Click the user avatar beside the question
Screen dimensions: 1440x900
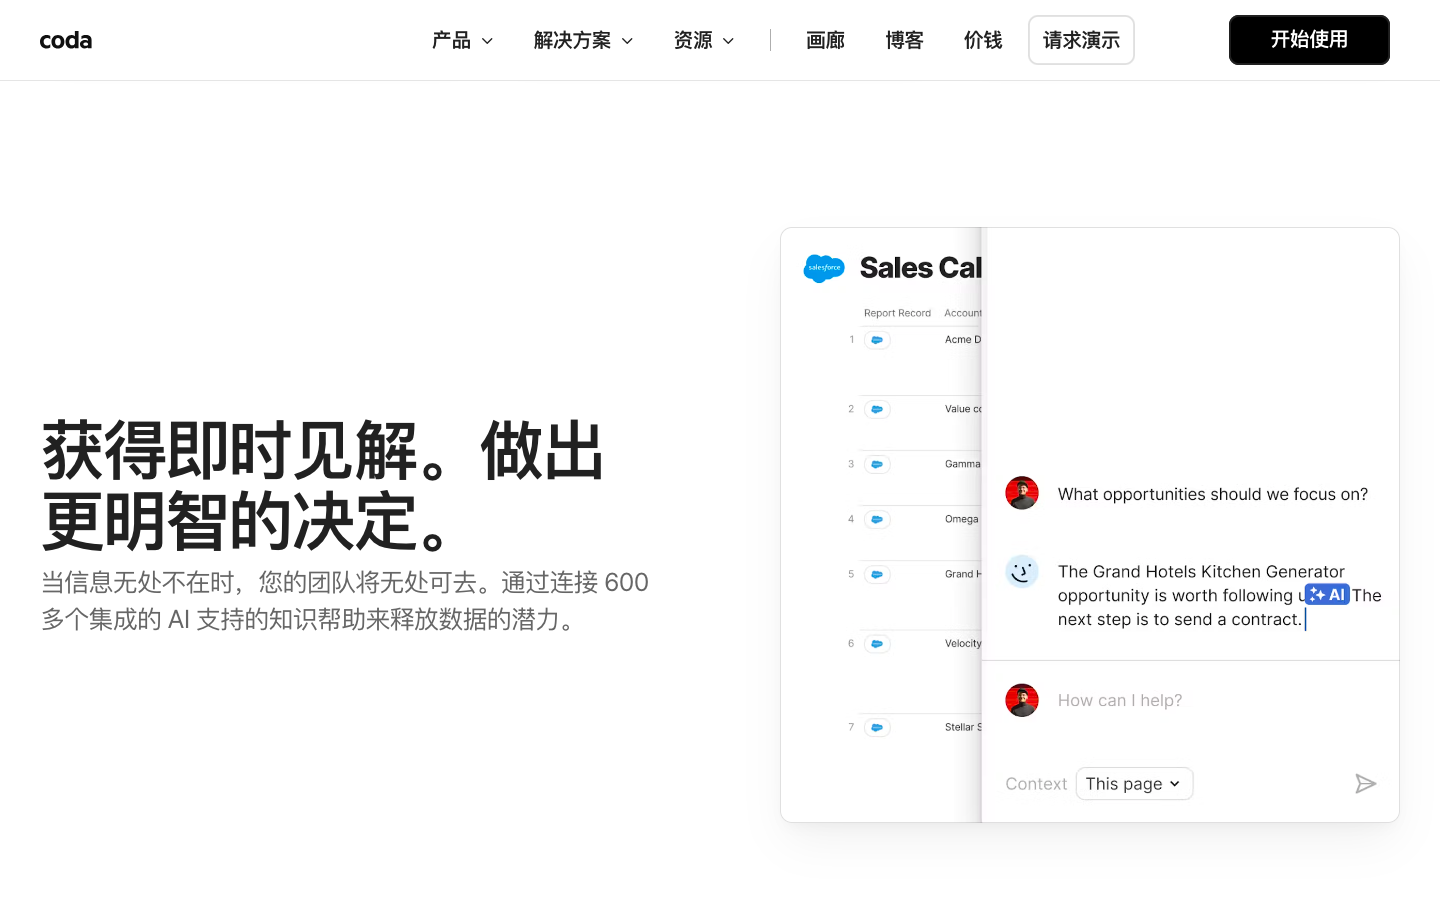click(1021, 494)
